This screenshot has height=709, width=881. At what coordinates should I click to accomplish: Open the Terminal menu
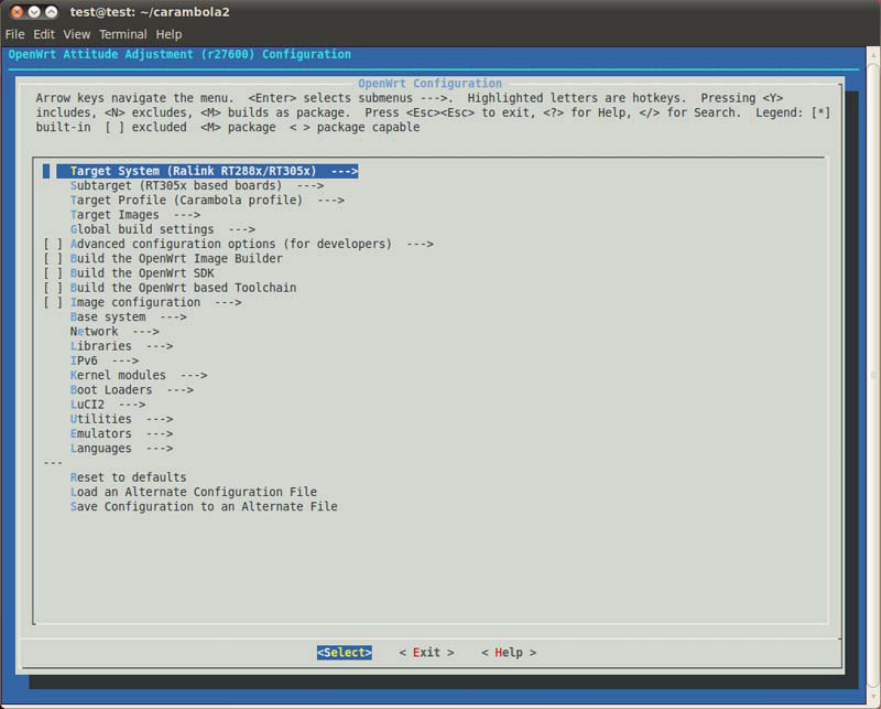pyautogui.click(x=123, y=34)
